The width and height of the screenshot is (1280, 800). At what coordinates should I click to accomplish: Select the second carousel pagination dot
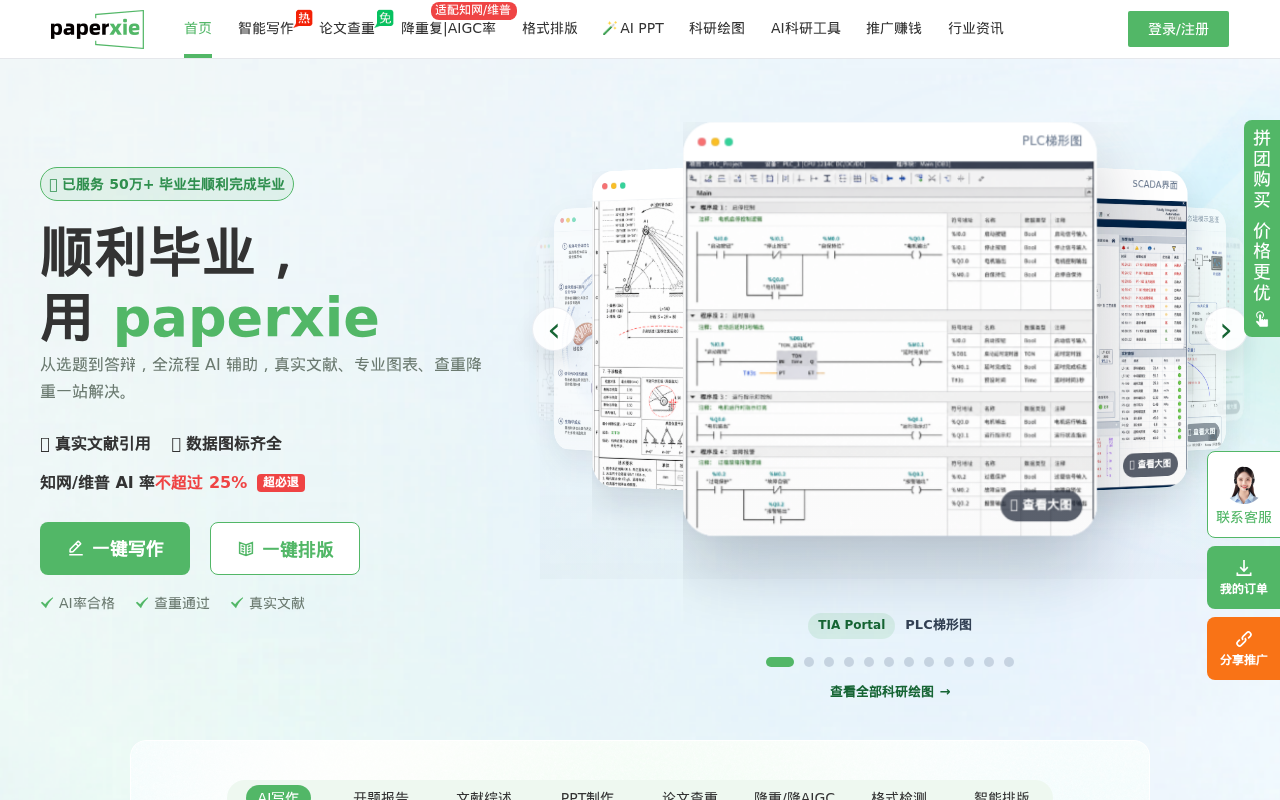(809, 662)
